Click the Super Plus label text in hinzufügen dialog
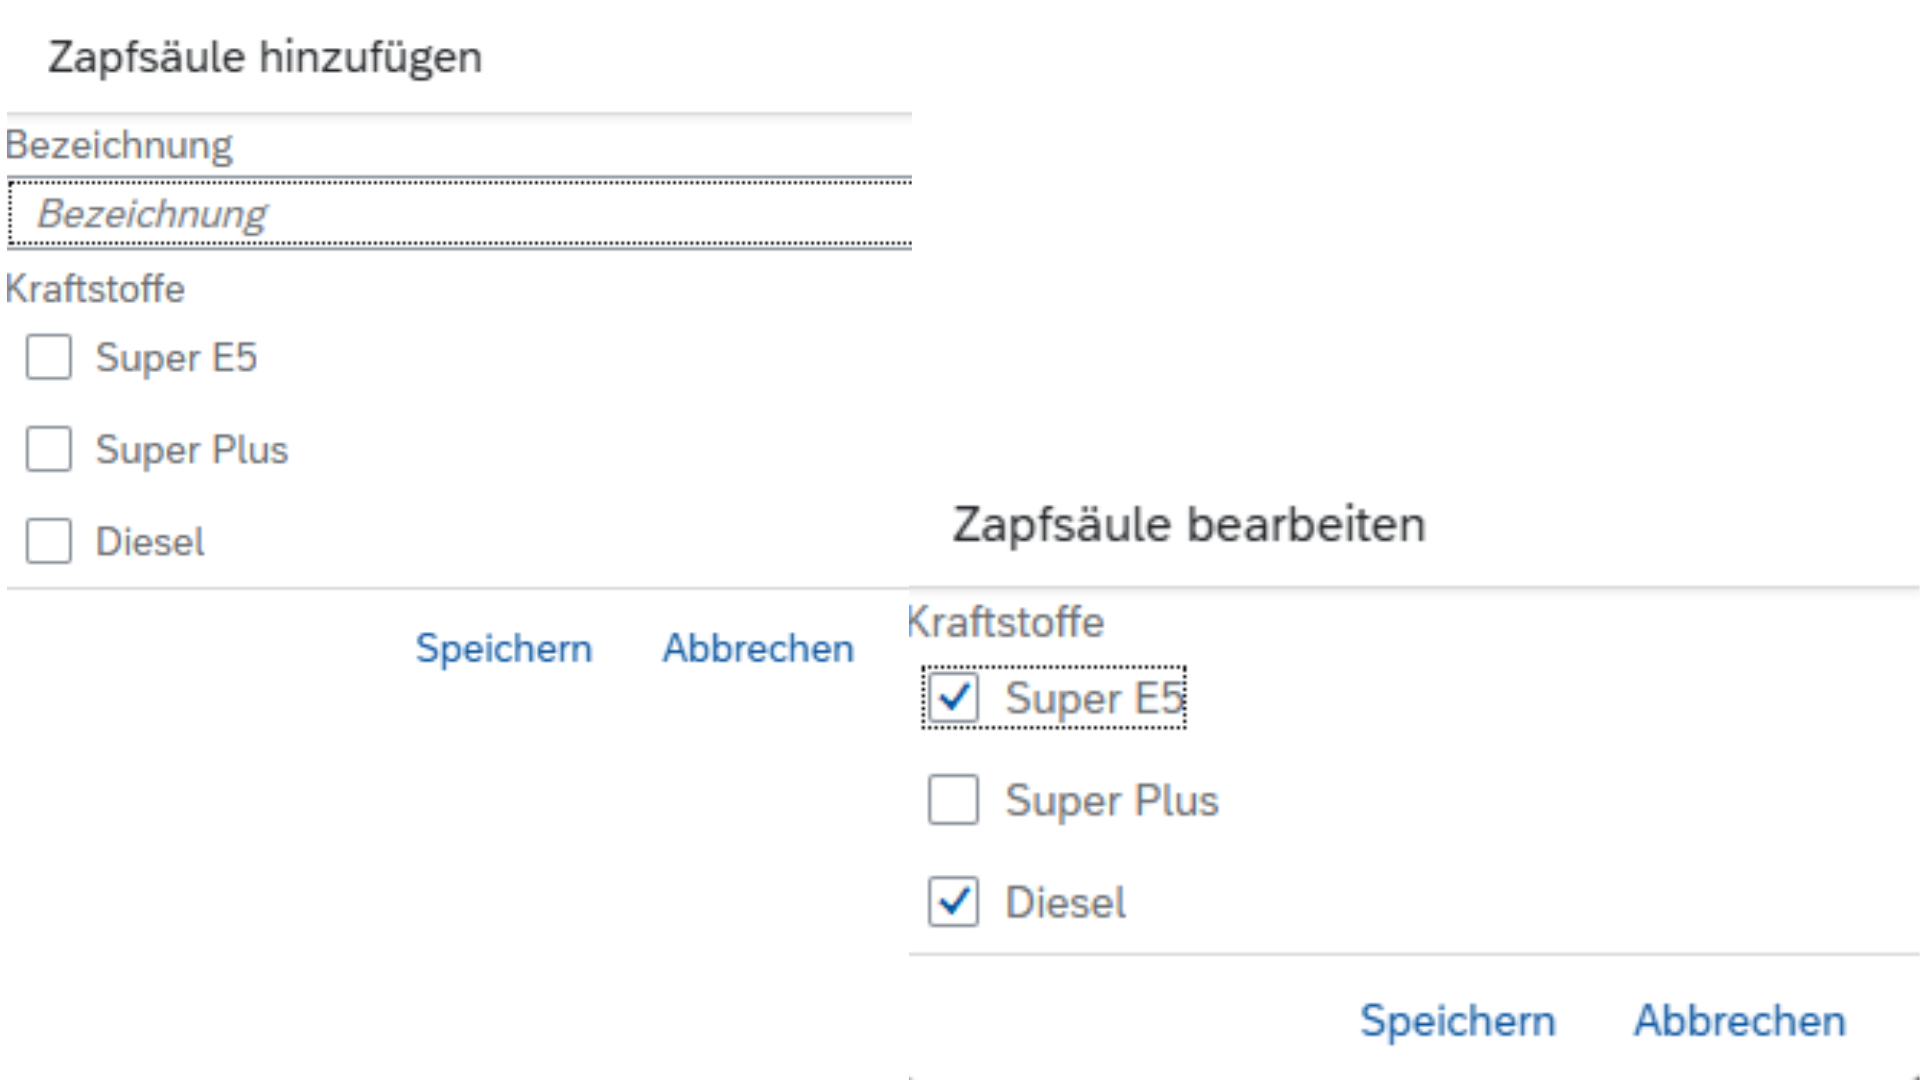1920x1080 pixels. (191, 450)
